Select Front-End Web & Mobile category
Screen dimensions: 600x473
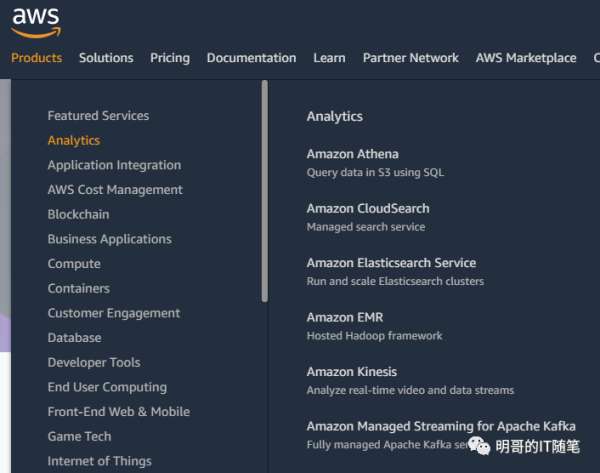[119, 412]
